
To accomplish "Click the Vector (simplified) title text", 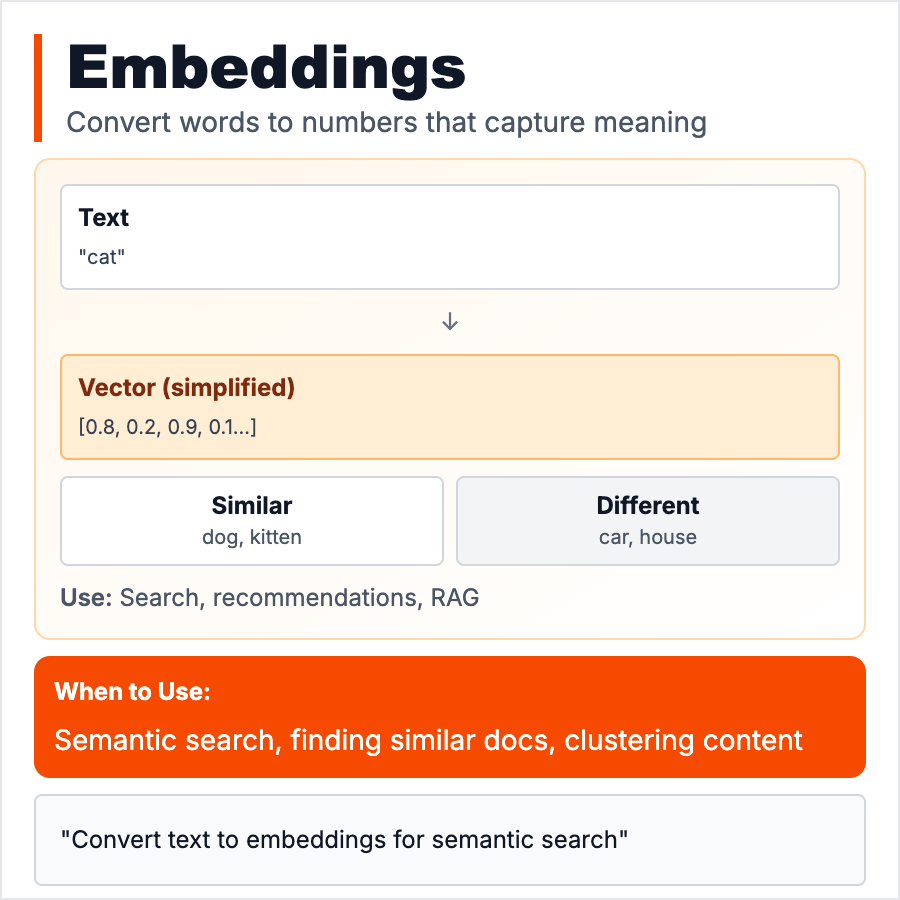I will coord(187,388).
